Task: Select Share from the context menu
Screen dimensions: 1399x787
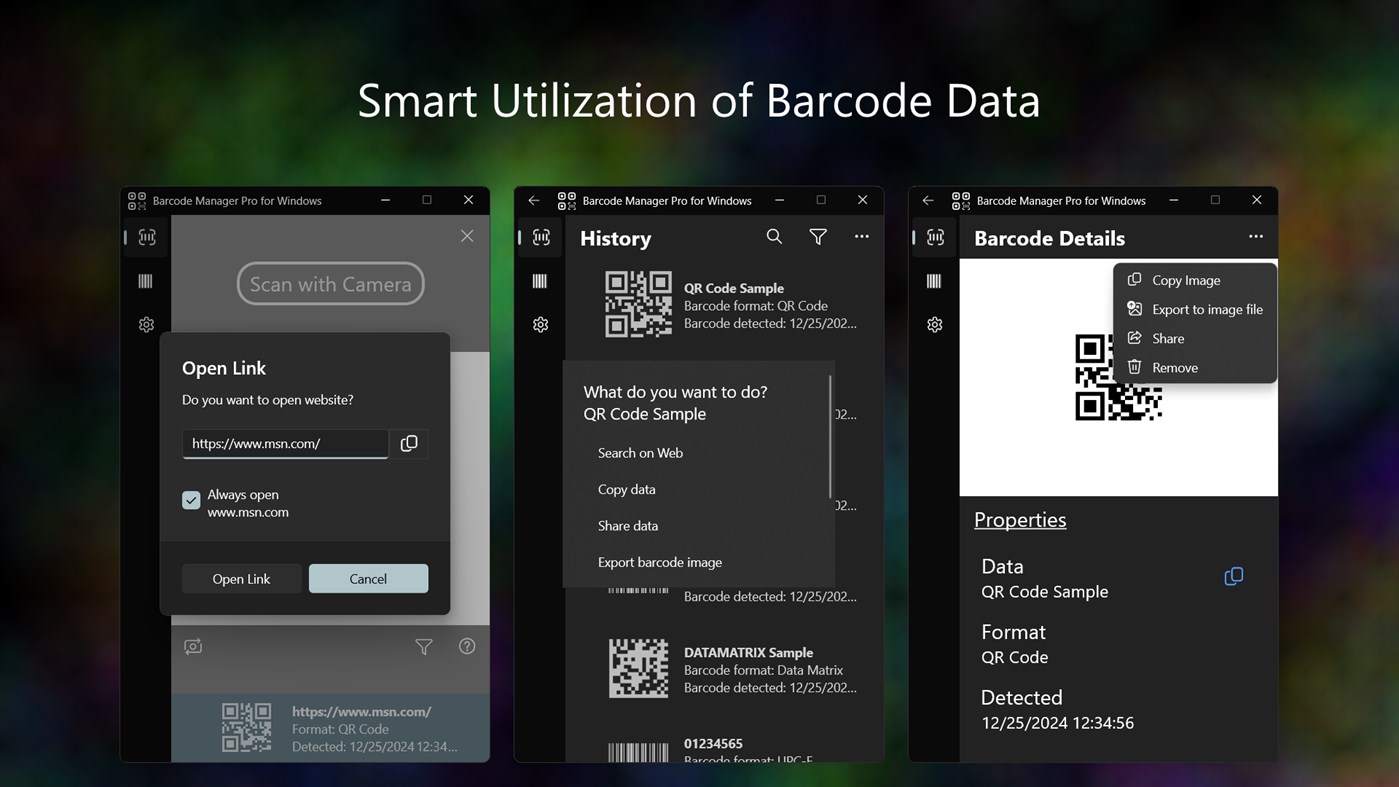Action: (x=1166, y=338)
